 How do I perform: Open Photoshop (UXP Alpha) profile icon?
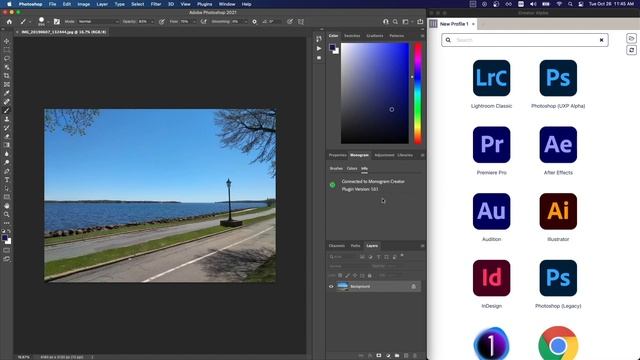click(558, 78)
